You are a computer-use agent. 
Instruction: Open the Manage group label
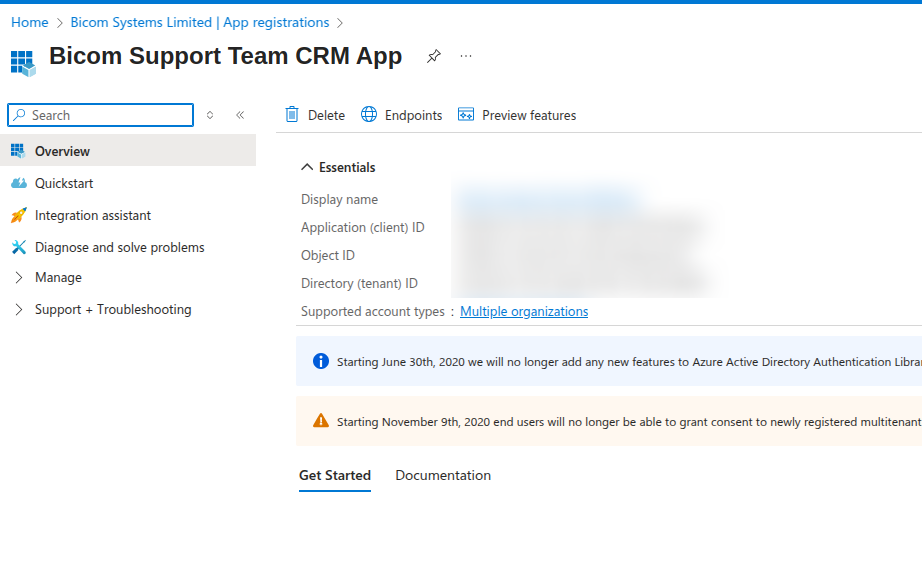[x=58, y=277]
